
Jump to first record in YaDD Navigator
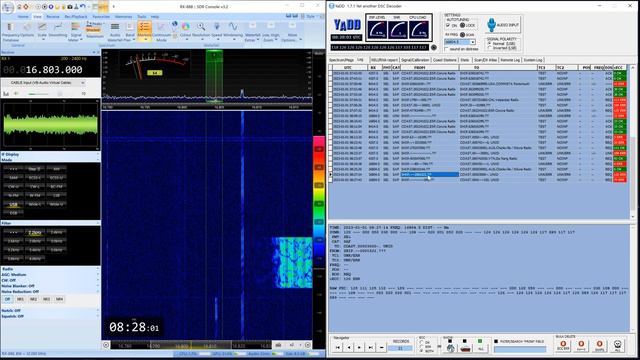pos(338,347)
